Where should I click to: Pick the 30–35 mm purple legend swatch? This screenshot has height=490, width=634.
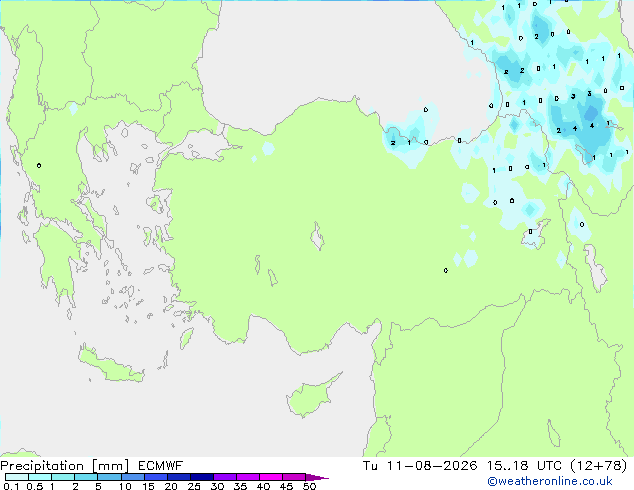click(224, 477)
